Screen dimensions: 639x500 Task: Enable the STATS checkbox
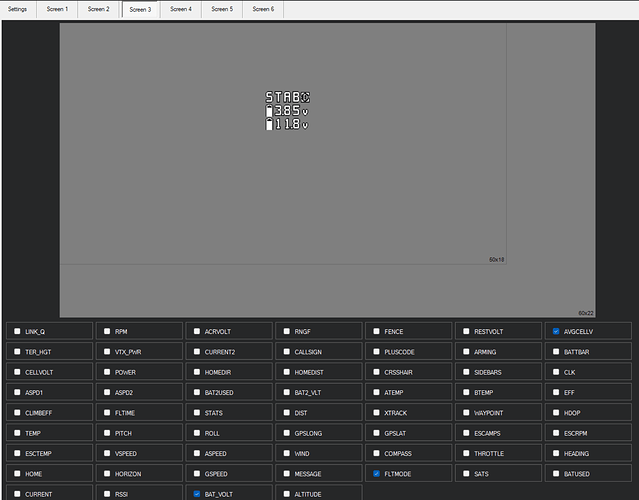click(197, 413)
